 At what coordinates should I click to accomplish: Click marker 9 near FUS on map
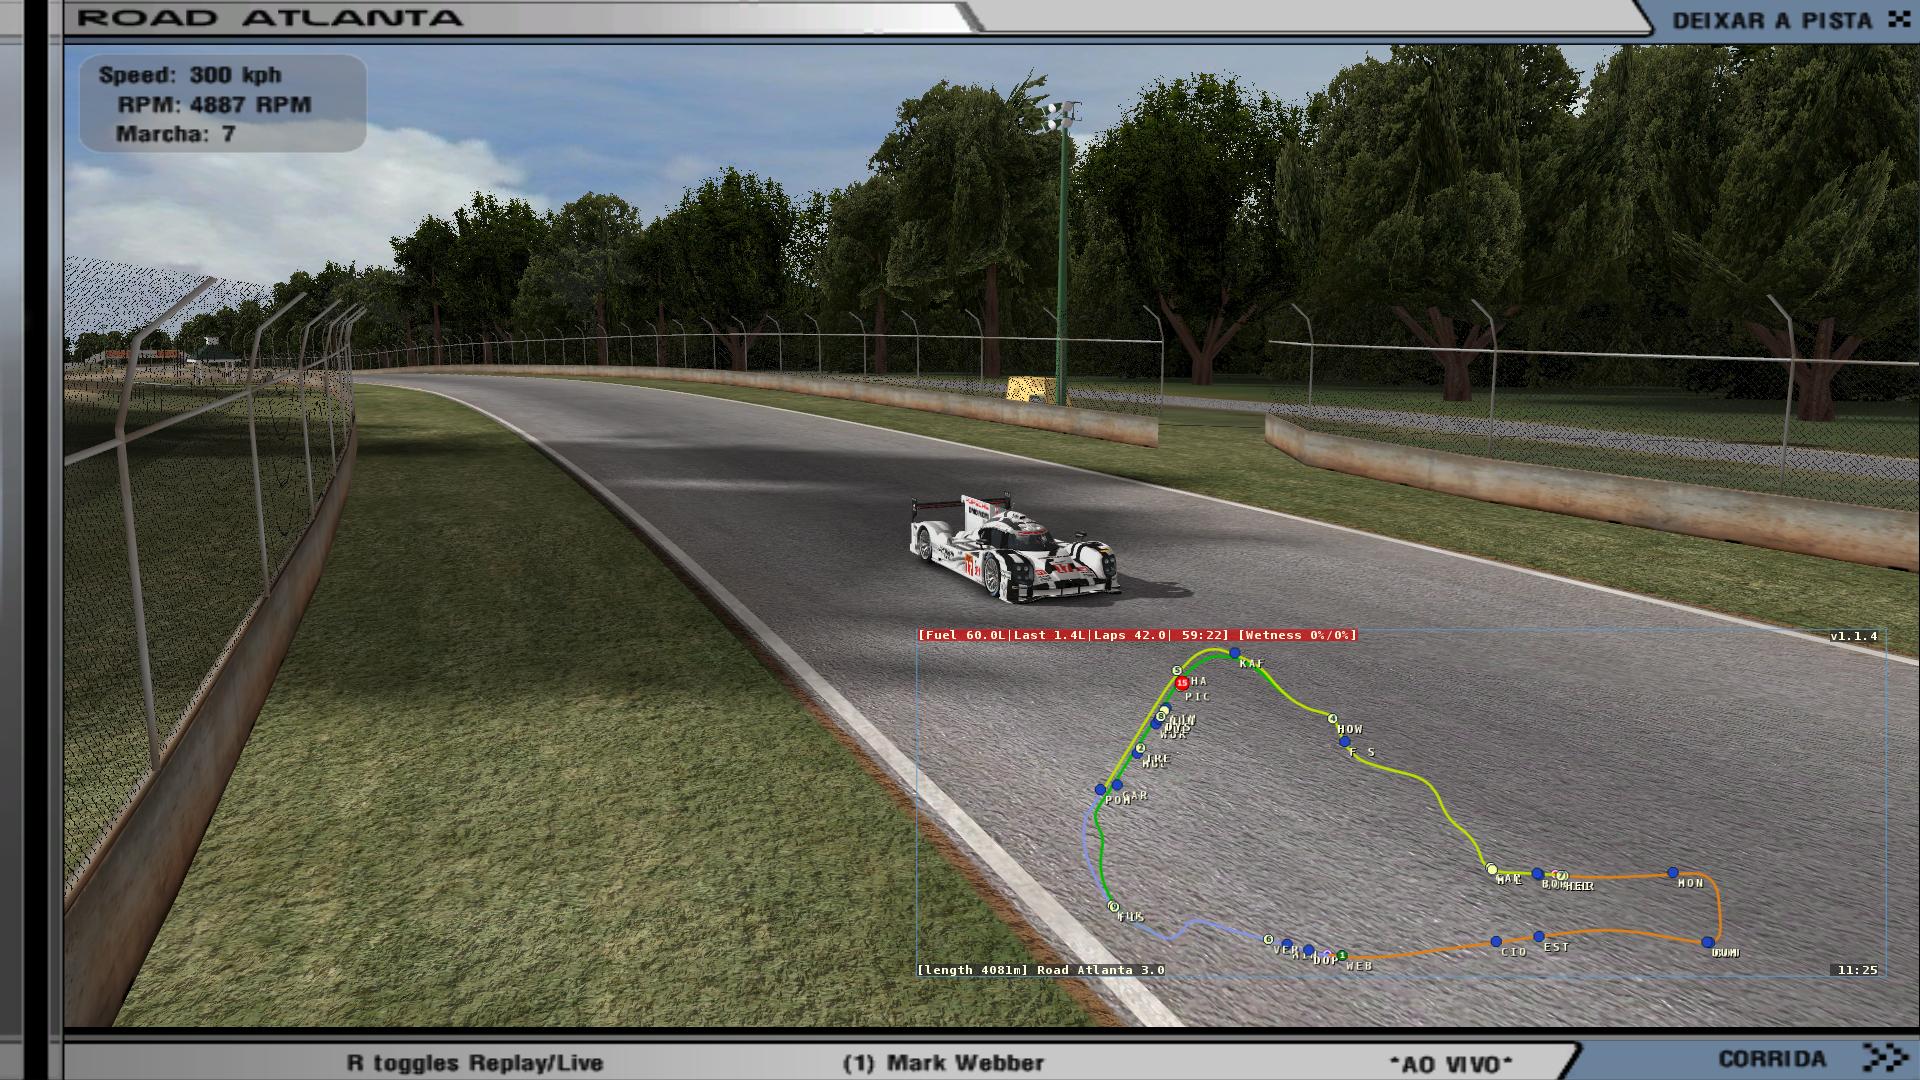pos(1113,906)
